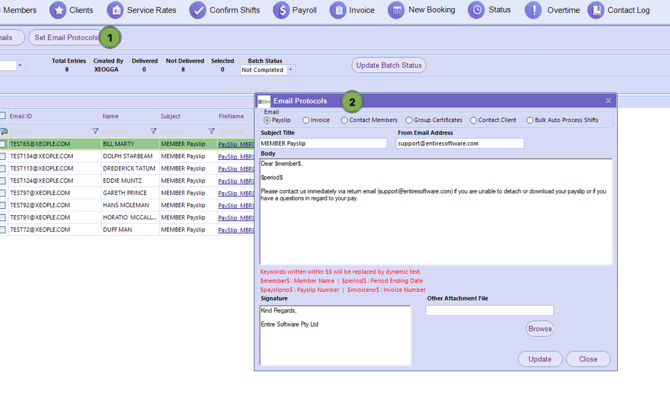The image size is (670, 400).
Task: Click the Status clock icon
Action: (x=477, y=10)
